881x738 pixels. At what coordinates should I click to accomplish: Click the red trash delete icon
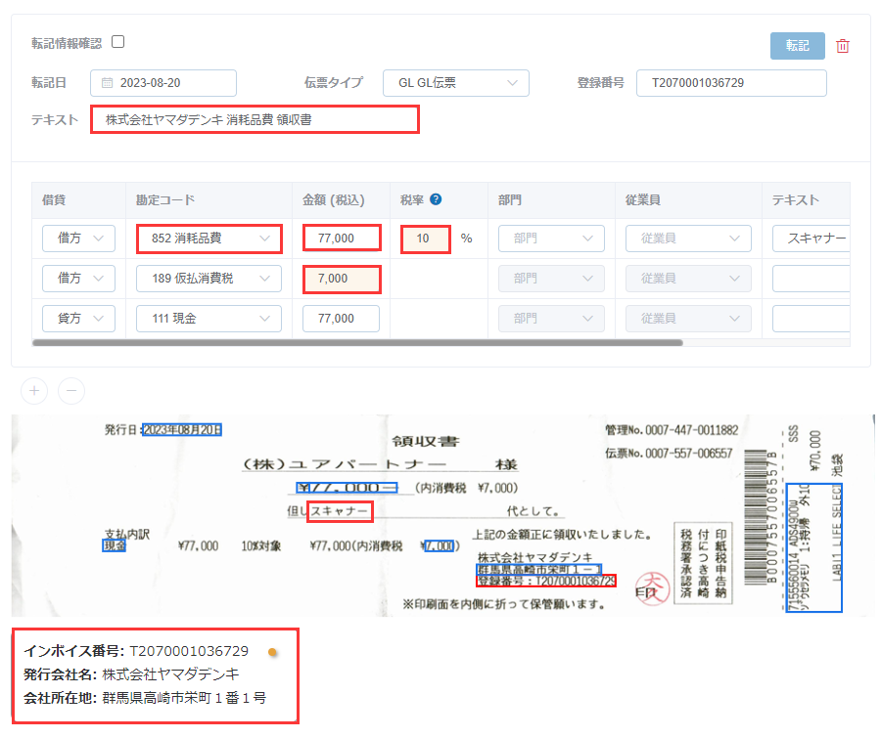[x=842, y=46]
